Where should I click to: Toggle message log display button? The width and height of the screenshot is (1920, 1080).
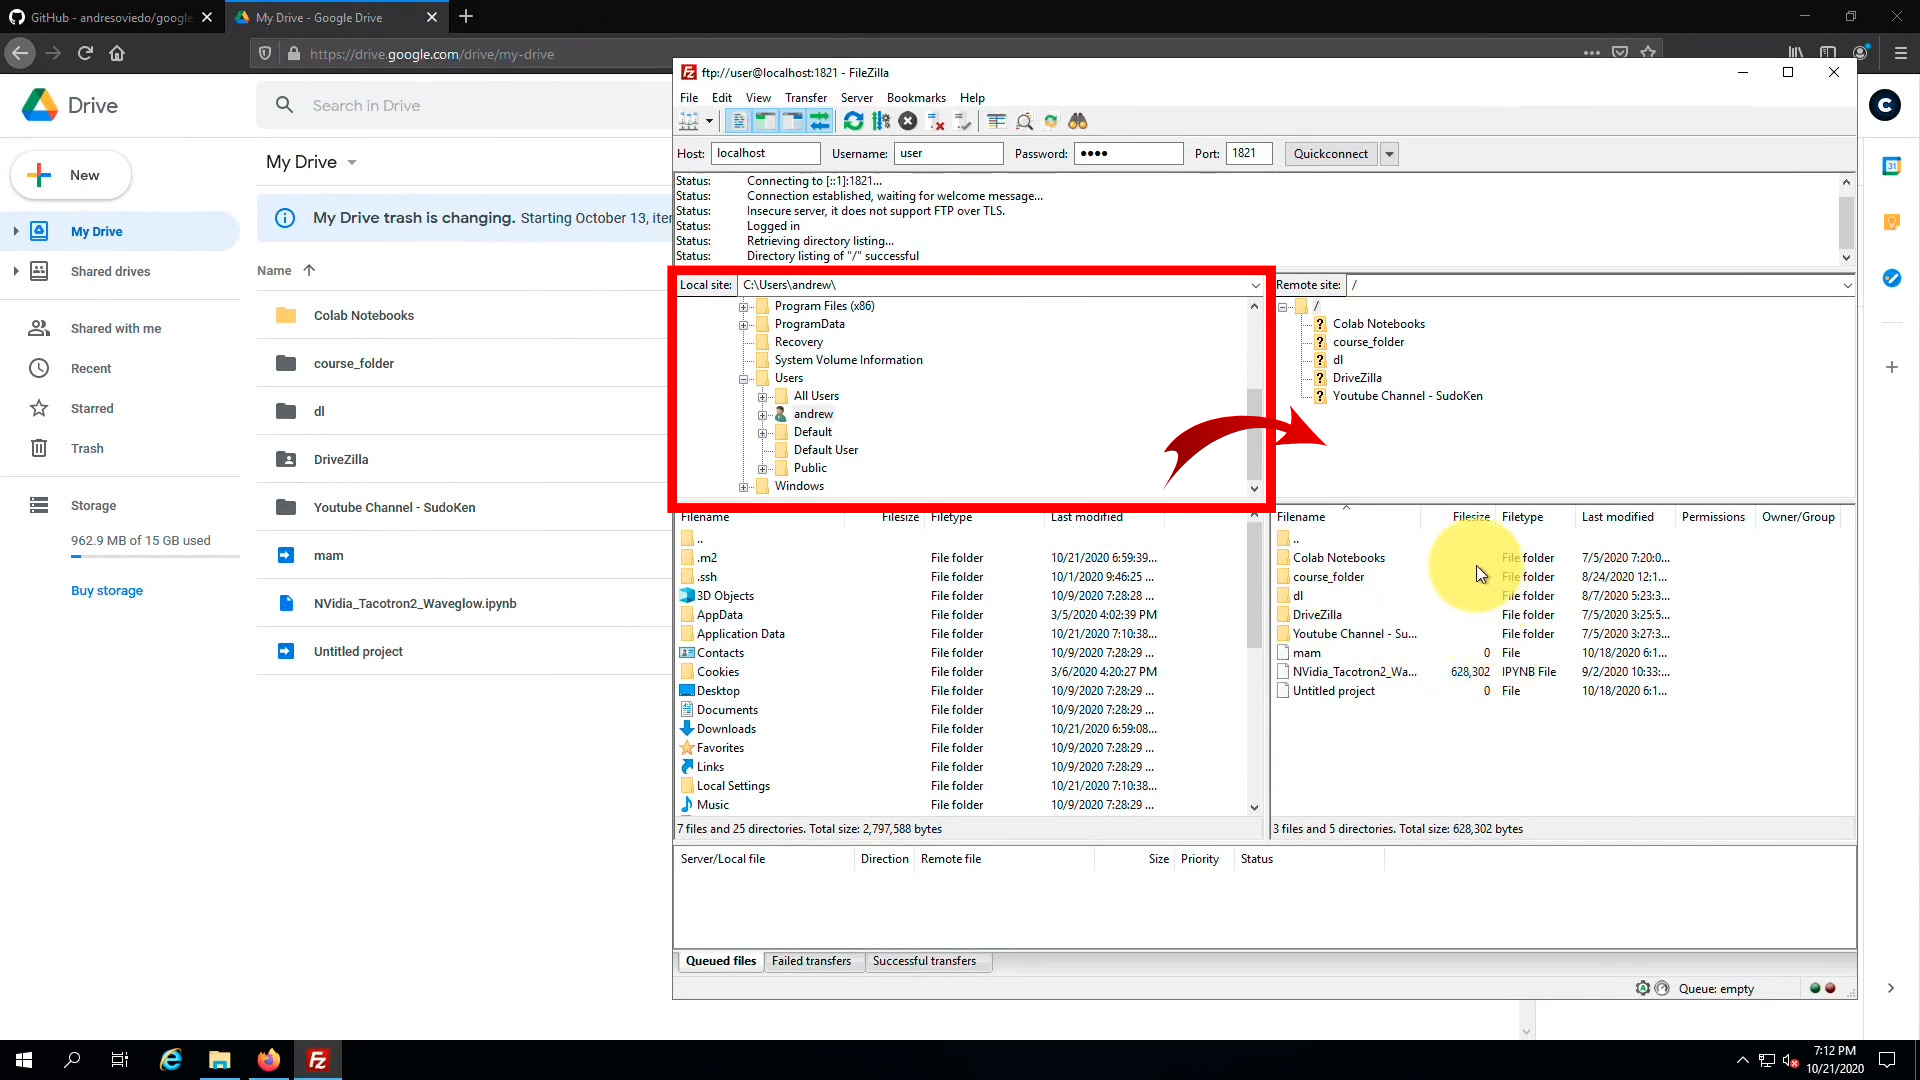tap(738, 121)
